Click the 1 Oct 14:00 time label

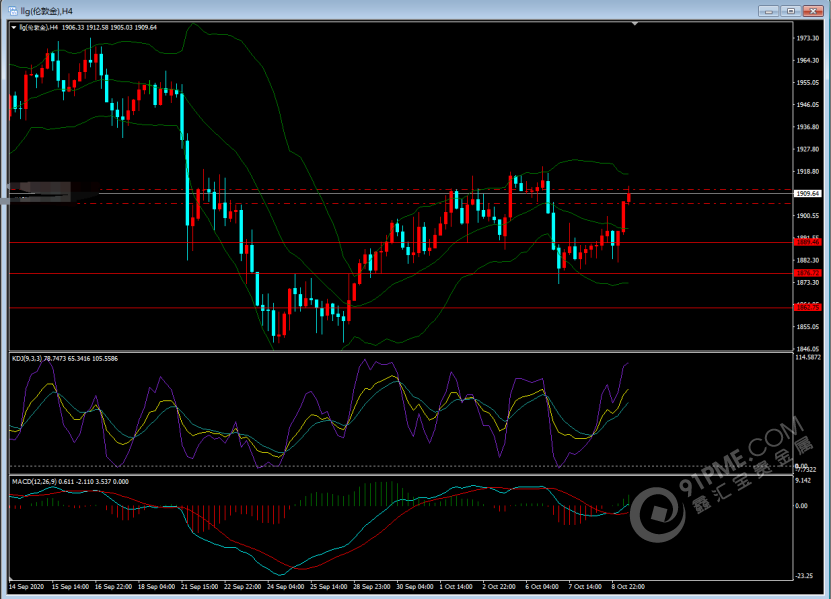[456, 587]
